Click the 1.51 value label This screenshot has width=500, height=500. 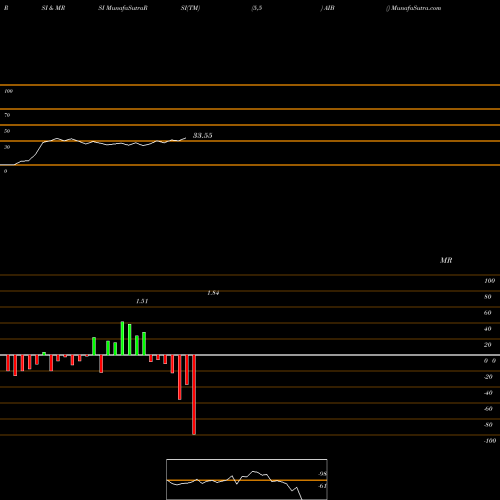pyautogui.click(x=142, y=301)
